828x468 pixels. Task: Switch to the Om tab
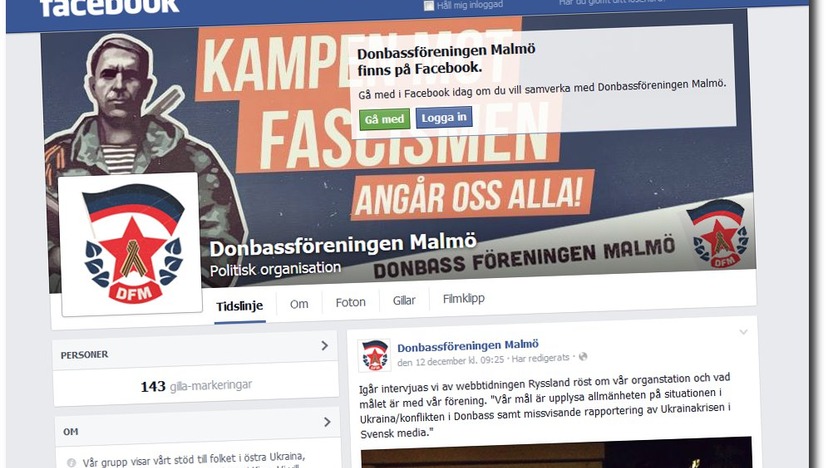click(299, 304)
